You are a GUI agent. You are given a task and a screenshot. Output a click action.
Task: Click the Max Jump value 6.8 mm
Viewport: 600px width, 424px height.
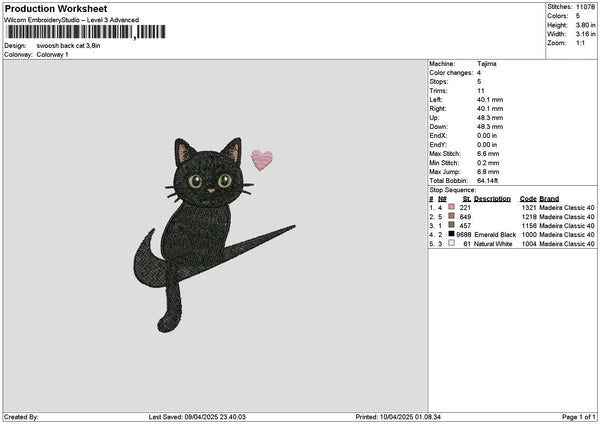coord(488,172)
